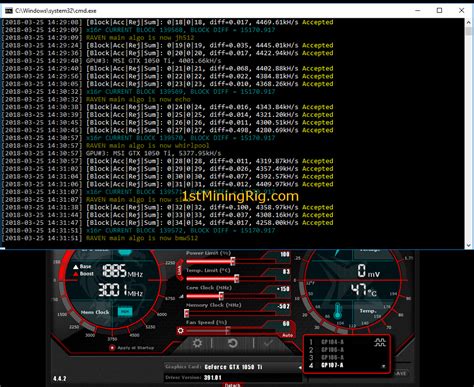The width and height of the screenshot is (474, 387).
Task: Toggle Auto fan speed mode
Action: 287,335
